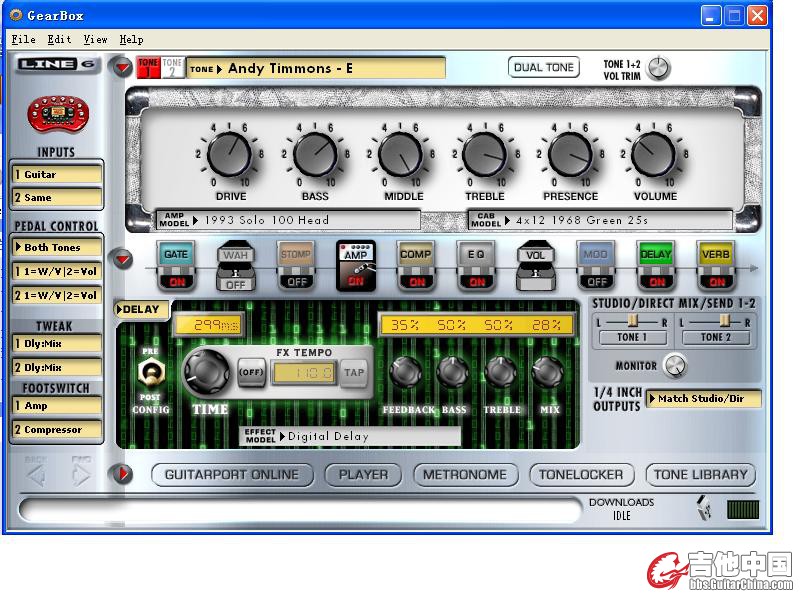Click the Monitor knob
The height and width of the screenshot is (600, 800).
click(x=675, y=366)
